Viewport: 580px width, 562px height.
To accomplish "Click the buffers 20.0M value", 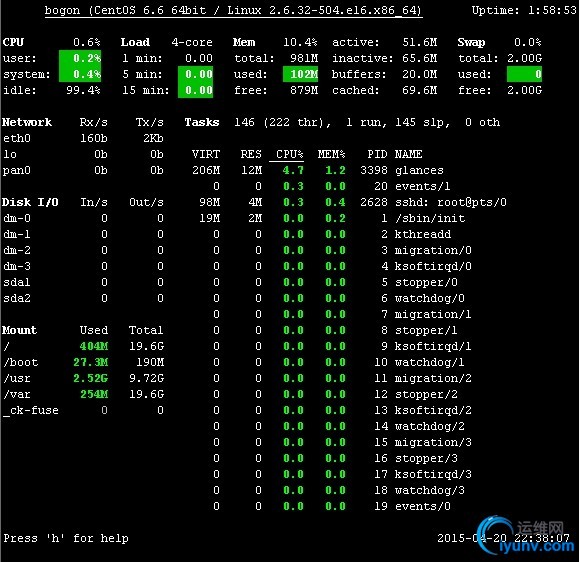I will 420,74.
